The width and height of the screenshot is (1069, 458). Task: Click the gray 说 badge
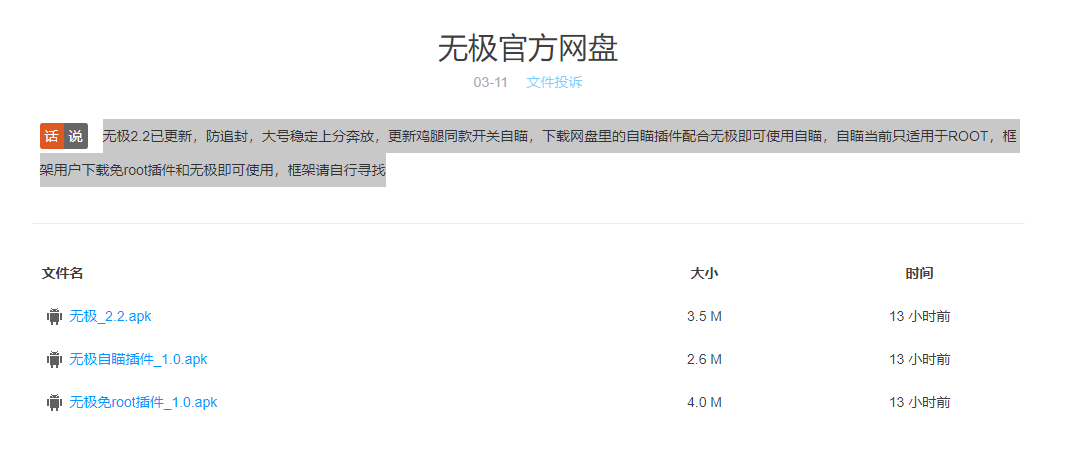click(x=76, y=136)
